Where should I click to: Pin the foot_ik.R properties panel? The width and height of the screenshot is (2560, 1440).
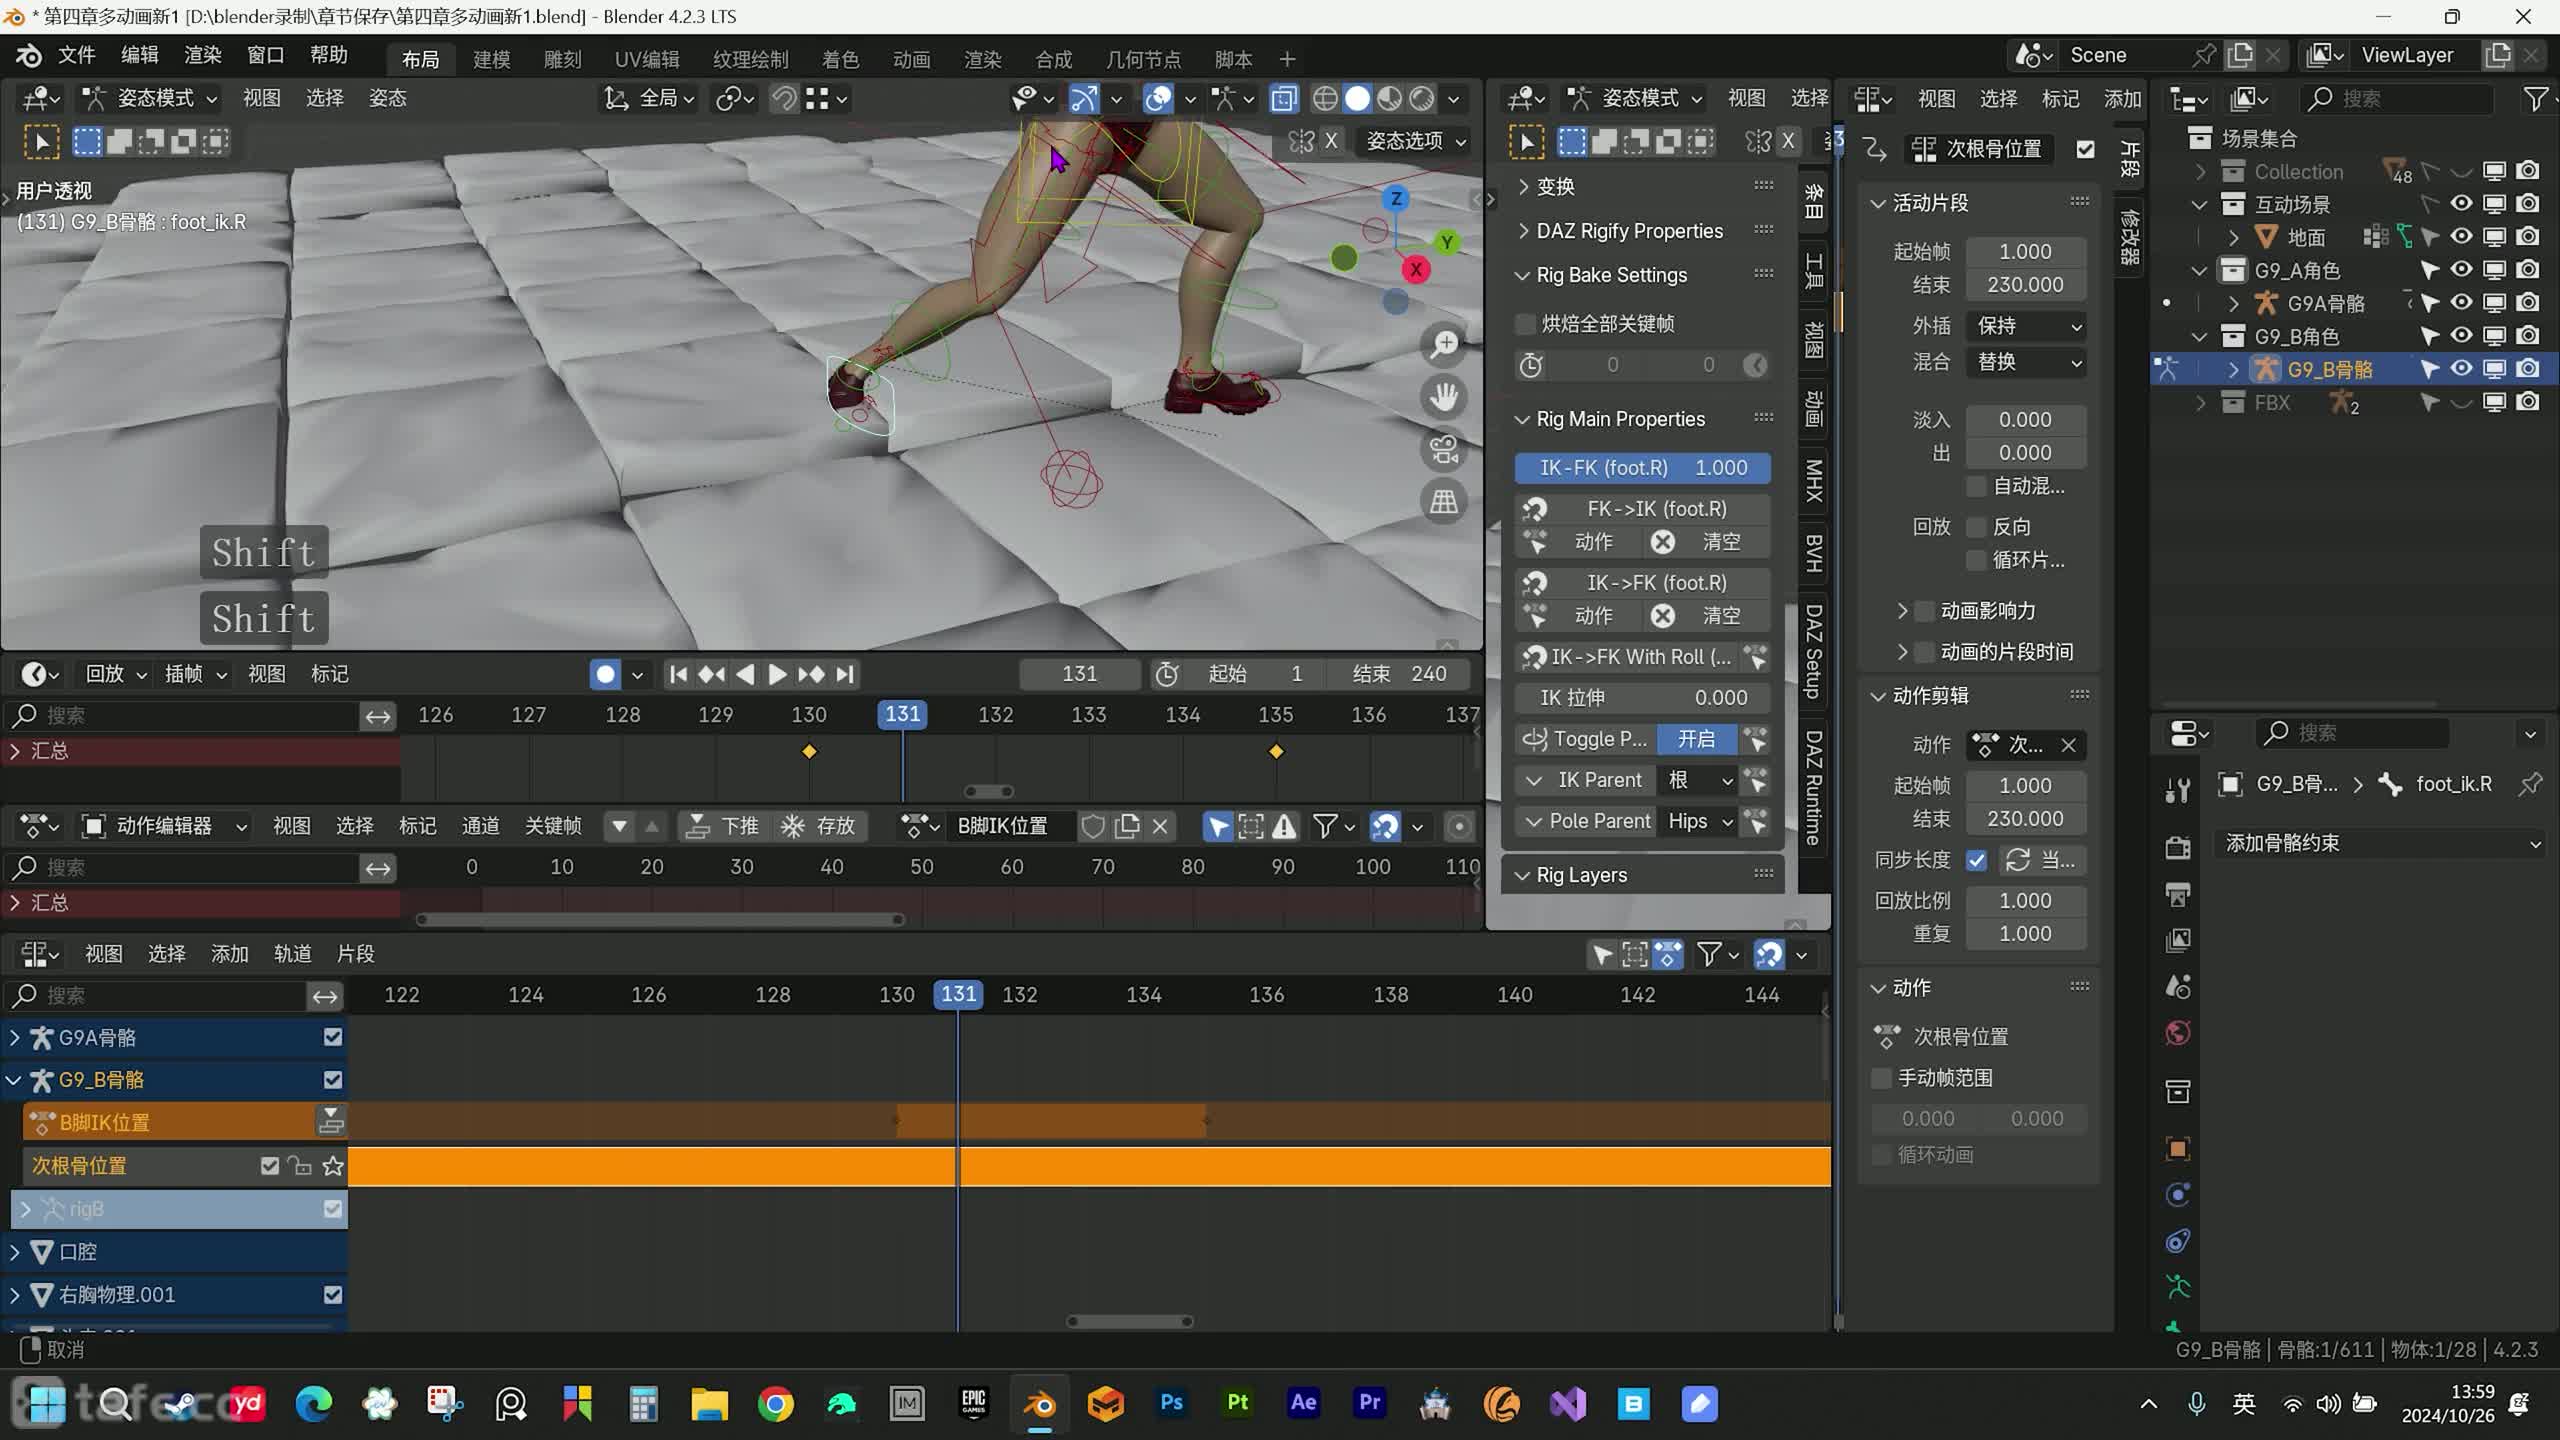click(x=2530, y=784)
